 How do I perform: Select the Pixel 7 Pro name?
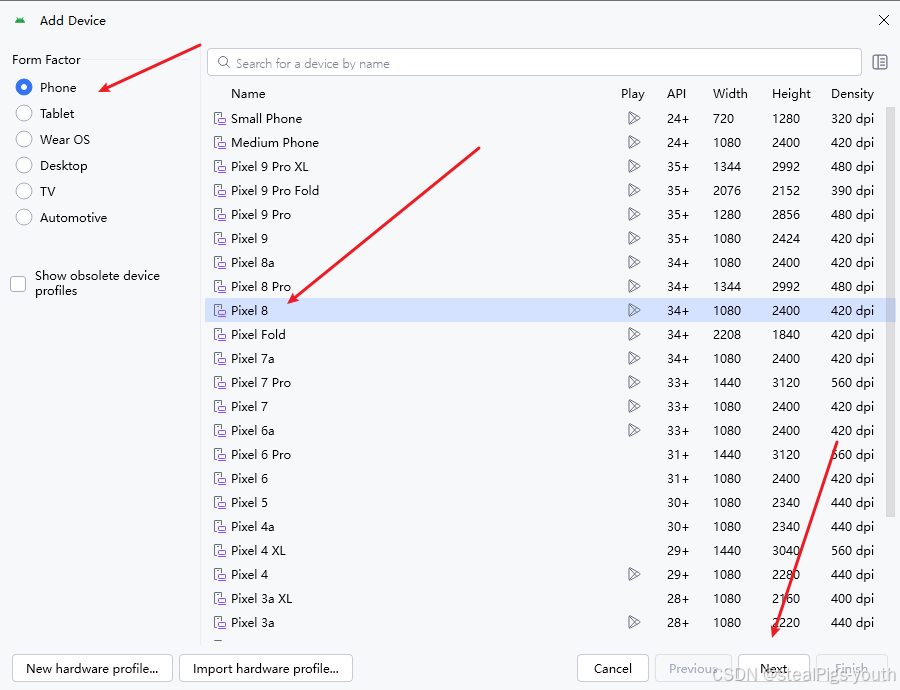[261, 382]
